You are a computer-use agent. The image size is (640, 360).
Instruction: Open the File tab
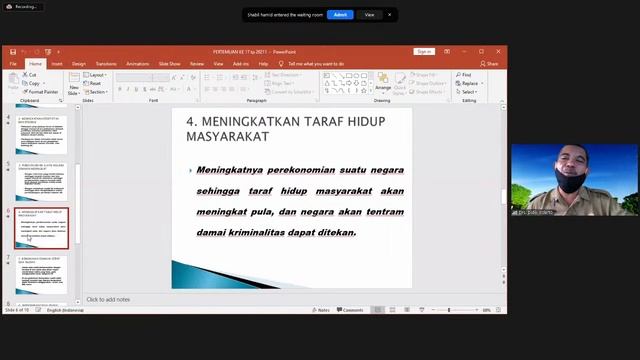coord(13,64)
